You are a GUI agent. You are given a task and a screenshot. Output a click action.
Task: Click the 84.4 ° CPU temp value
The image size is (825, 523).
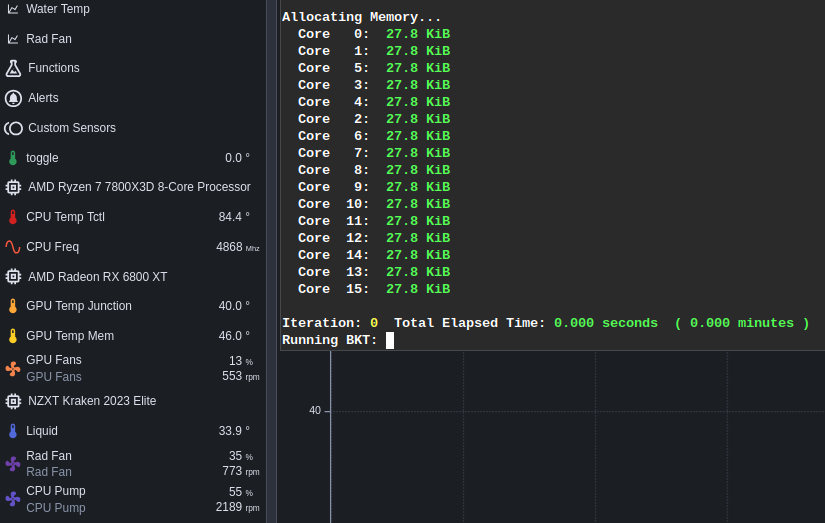pyautogui.click(x=234, y=217)
